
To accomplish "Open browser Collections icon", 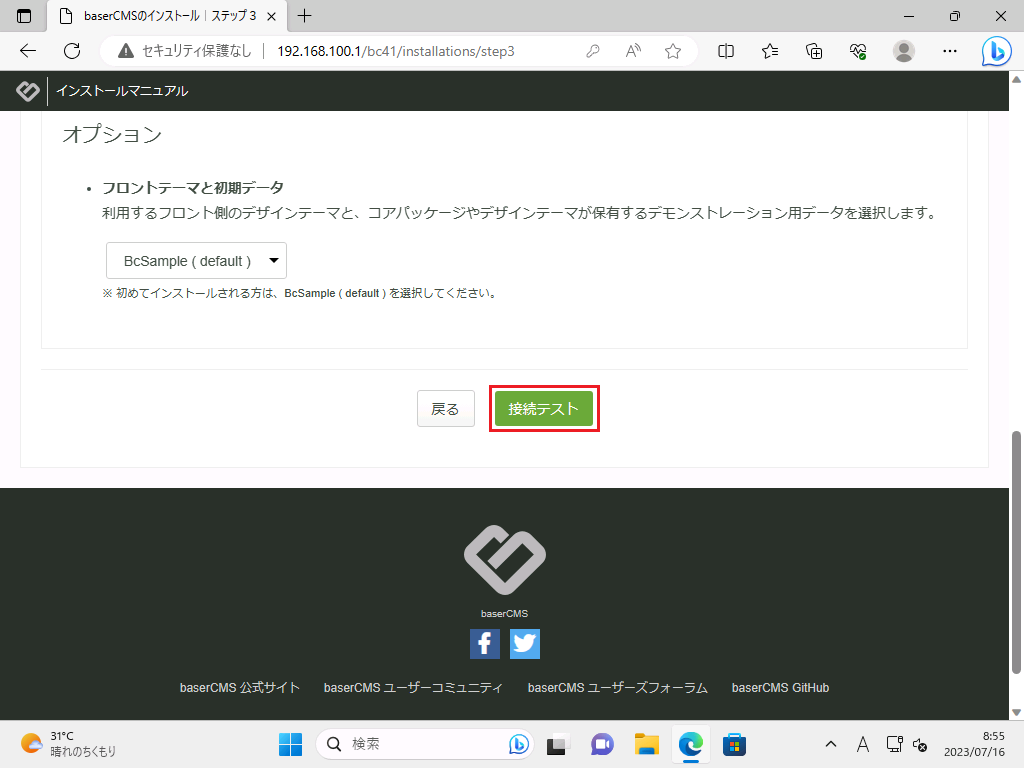I will [x=814, y=51].
